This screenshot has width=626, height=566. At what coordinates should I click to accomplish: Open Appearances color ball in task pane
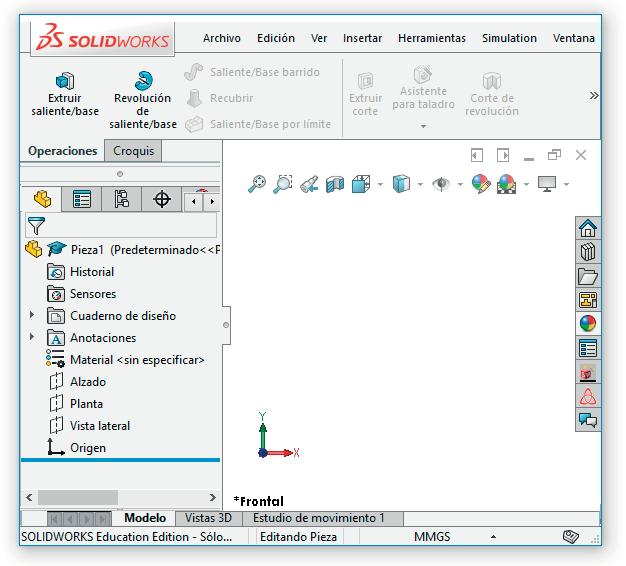pyautogui.click(x=588, y=323)
